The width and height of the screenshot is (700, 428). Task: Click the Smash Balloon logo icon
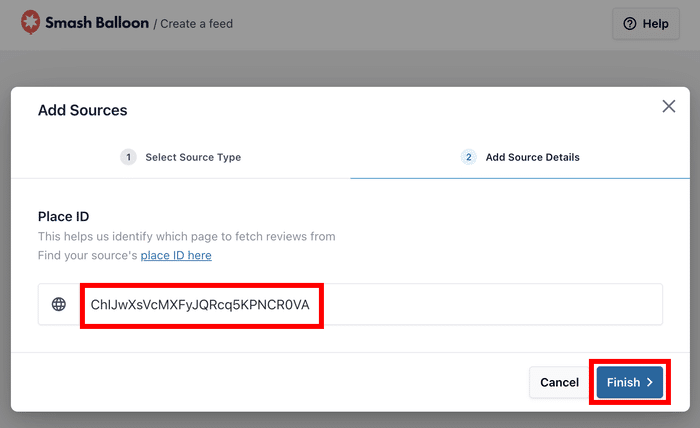[x=30, y=22]
